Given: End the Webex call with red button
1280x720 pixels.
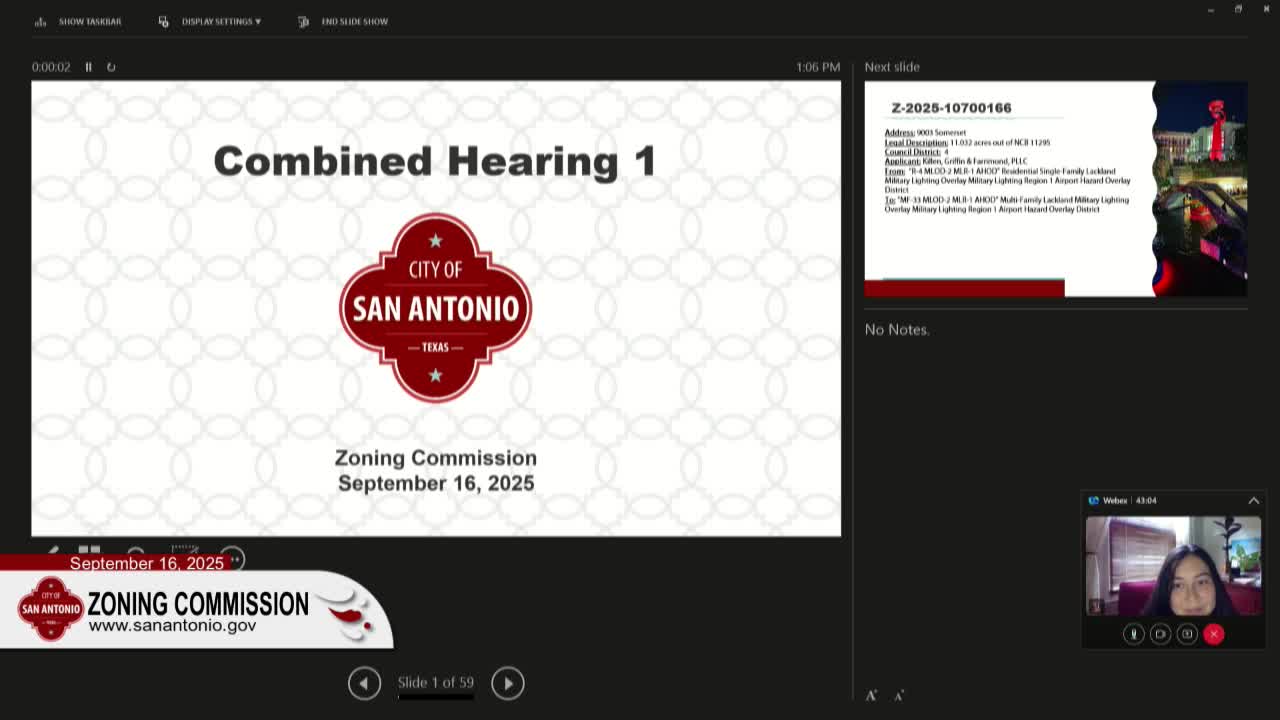Looking at the screenshot, I should pos(1214,634).
